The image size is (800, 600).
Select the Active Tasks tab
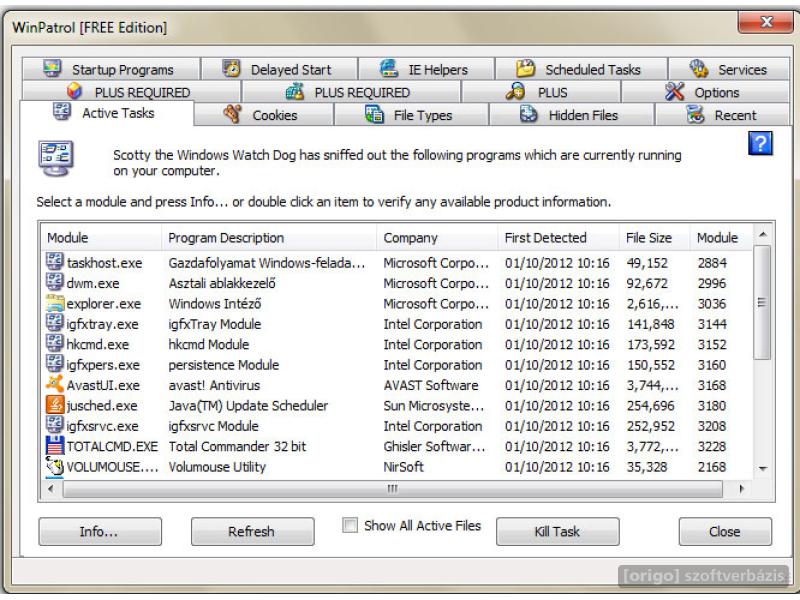point(107,113)
